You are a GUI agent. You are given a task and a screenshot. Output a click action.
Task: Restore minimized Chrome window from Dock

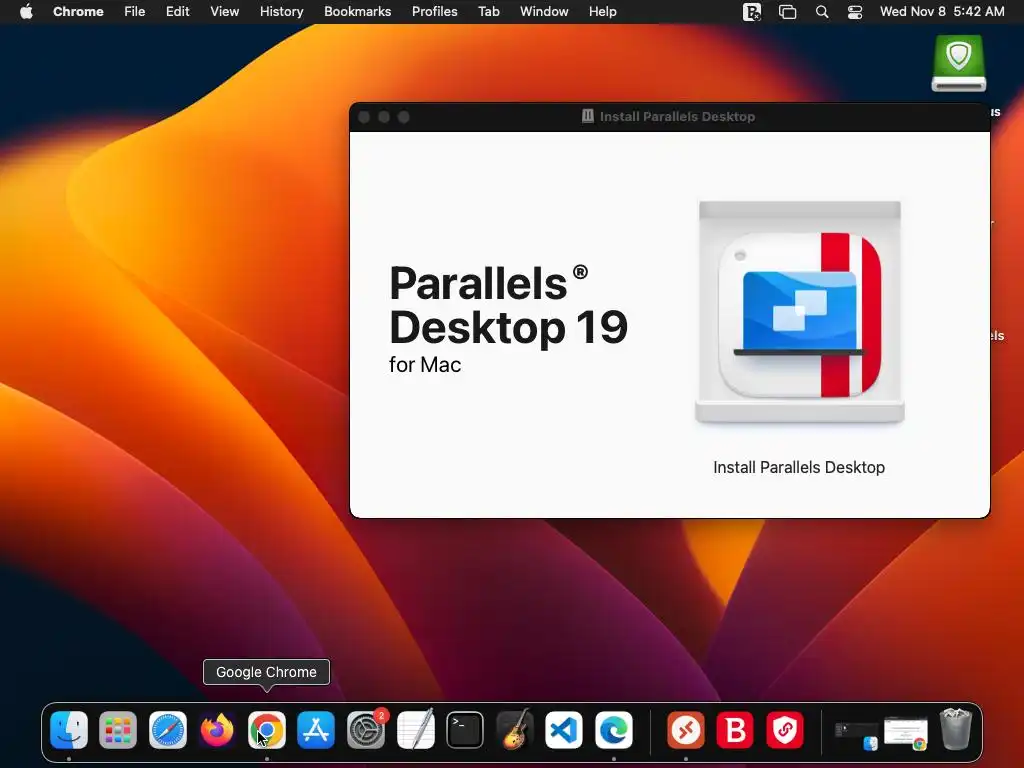tap(906, 733)
